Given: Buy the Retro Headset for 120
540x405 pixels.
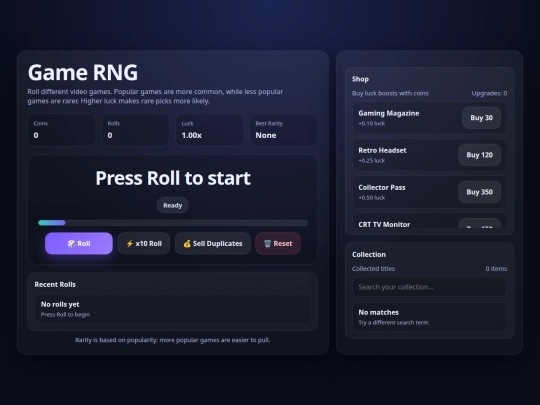Looking at the screenshot, I should tap(479, 155).
